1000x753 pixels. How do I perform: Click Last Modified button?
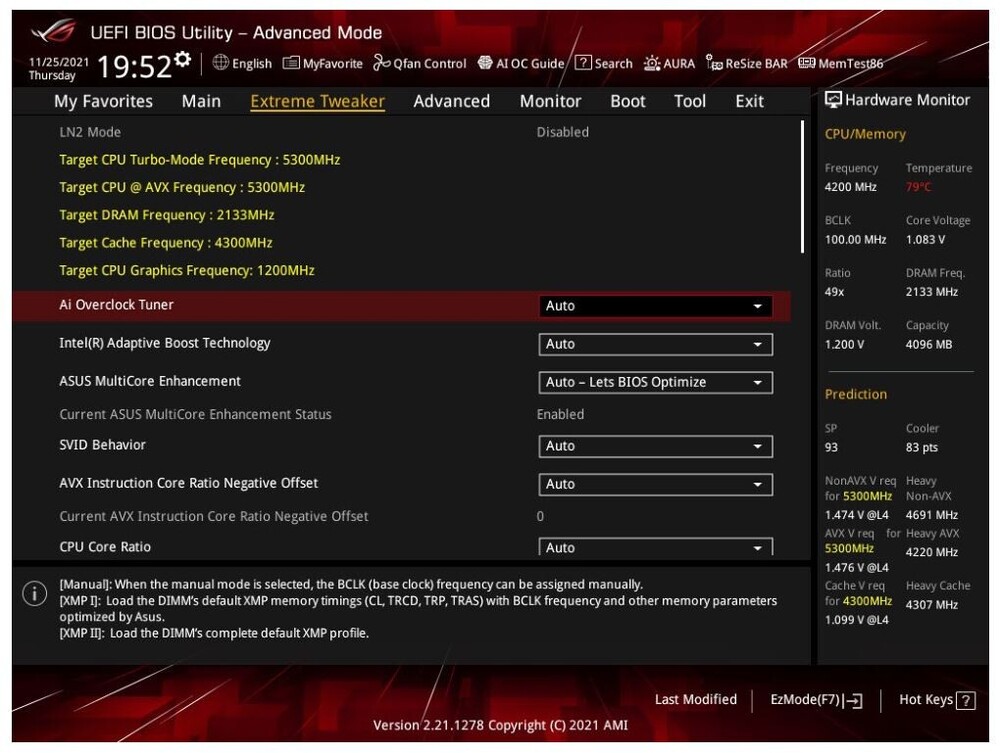pos(696,699)
